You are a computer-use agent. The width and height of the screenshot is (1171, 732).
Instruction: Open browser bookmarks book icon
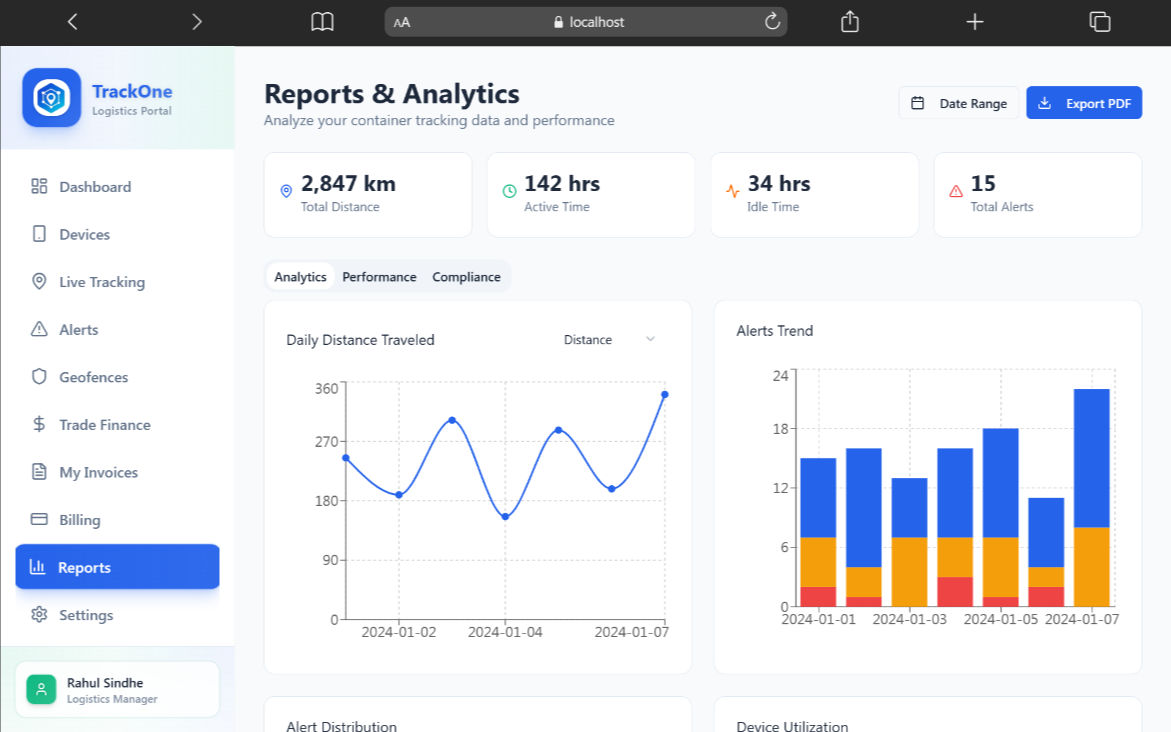[322, 22]
